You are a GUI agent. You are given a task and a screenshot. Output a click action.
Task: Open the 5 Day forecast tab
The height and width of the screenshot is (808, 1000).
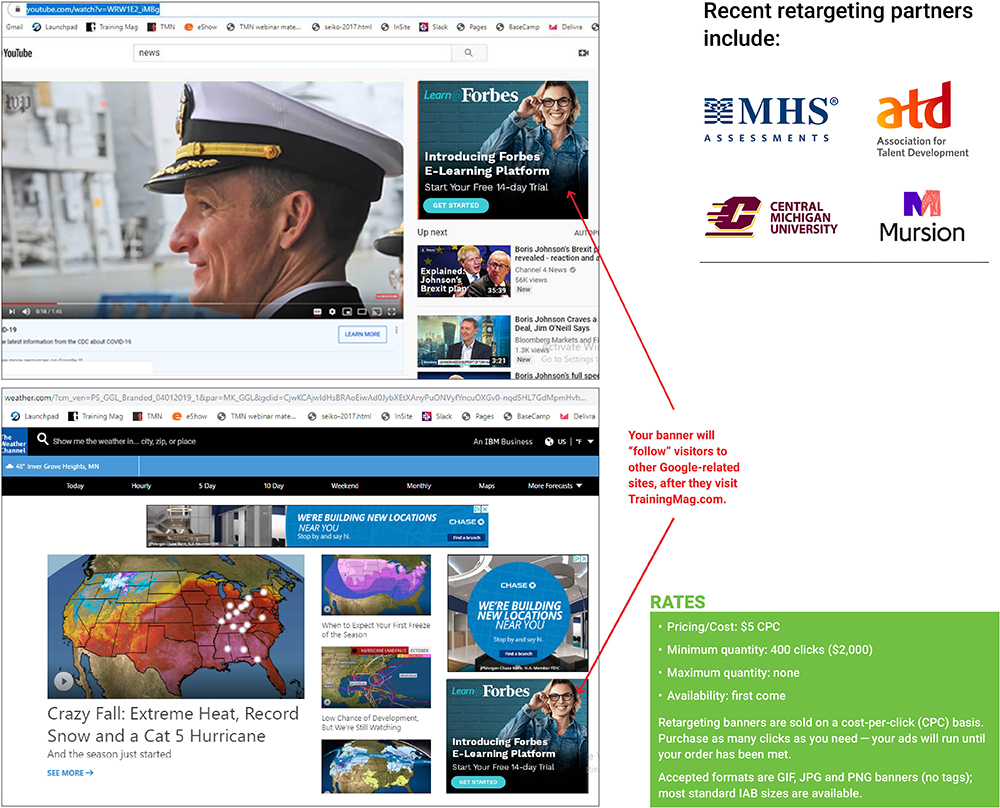207,486
